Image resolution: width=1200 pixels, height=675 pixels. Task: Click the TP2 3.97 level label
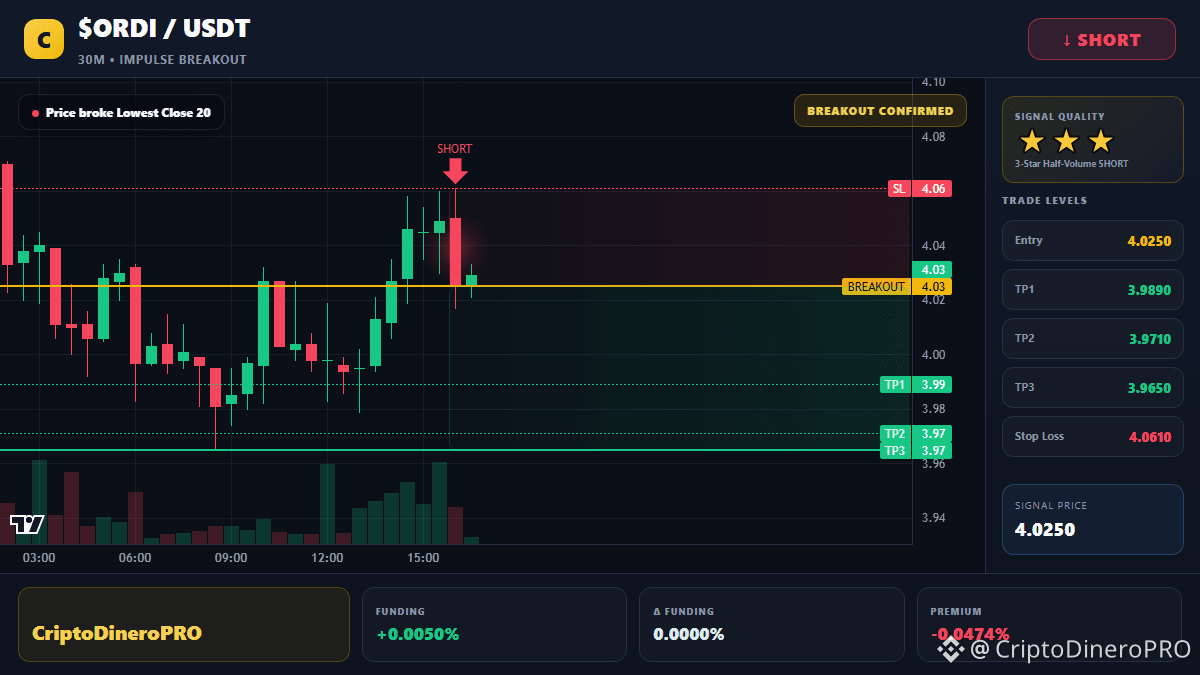(916, 433)
